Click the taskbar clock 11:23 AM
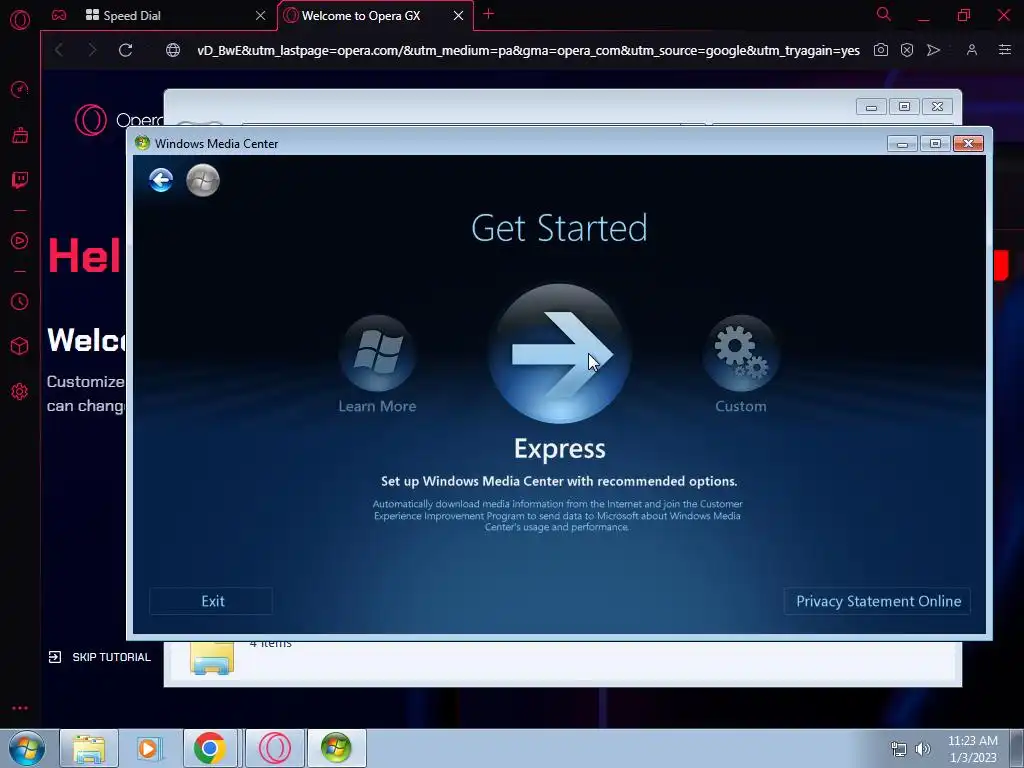The height and width of the screenshot is (768, 1024). pyautogui.click(x=972, y=741)
